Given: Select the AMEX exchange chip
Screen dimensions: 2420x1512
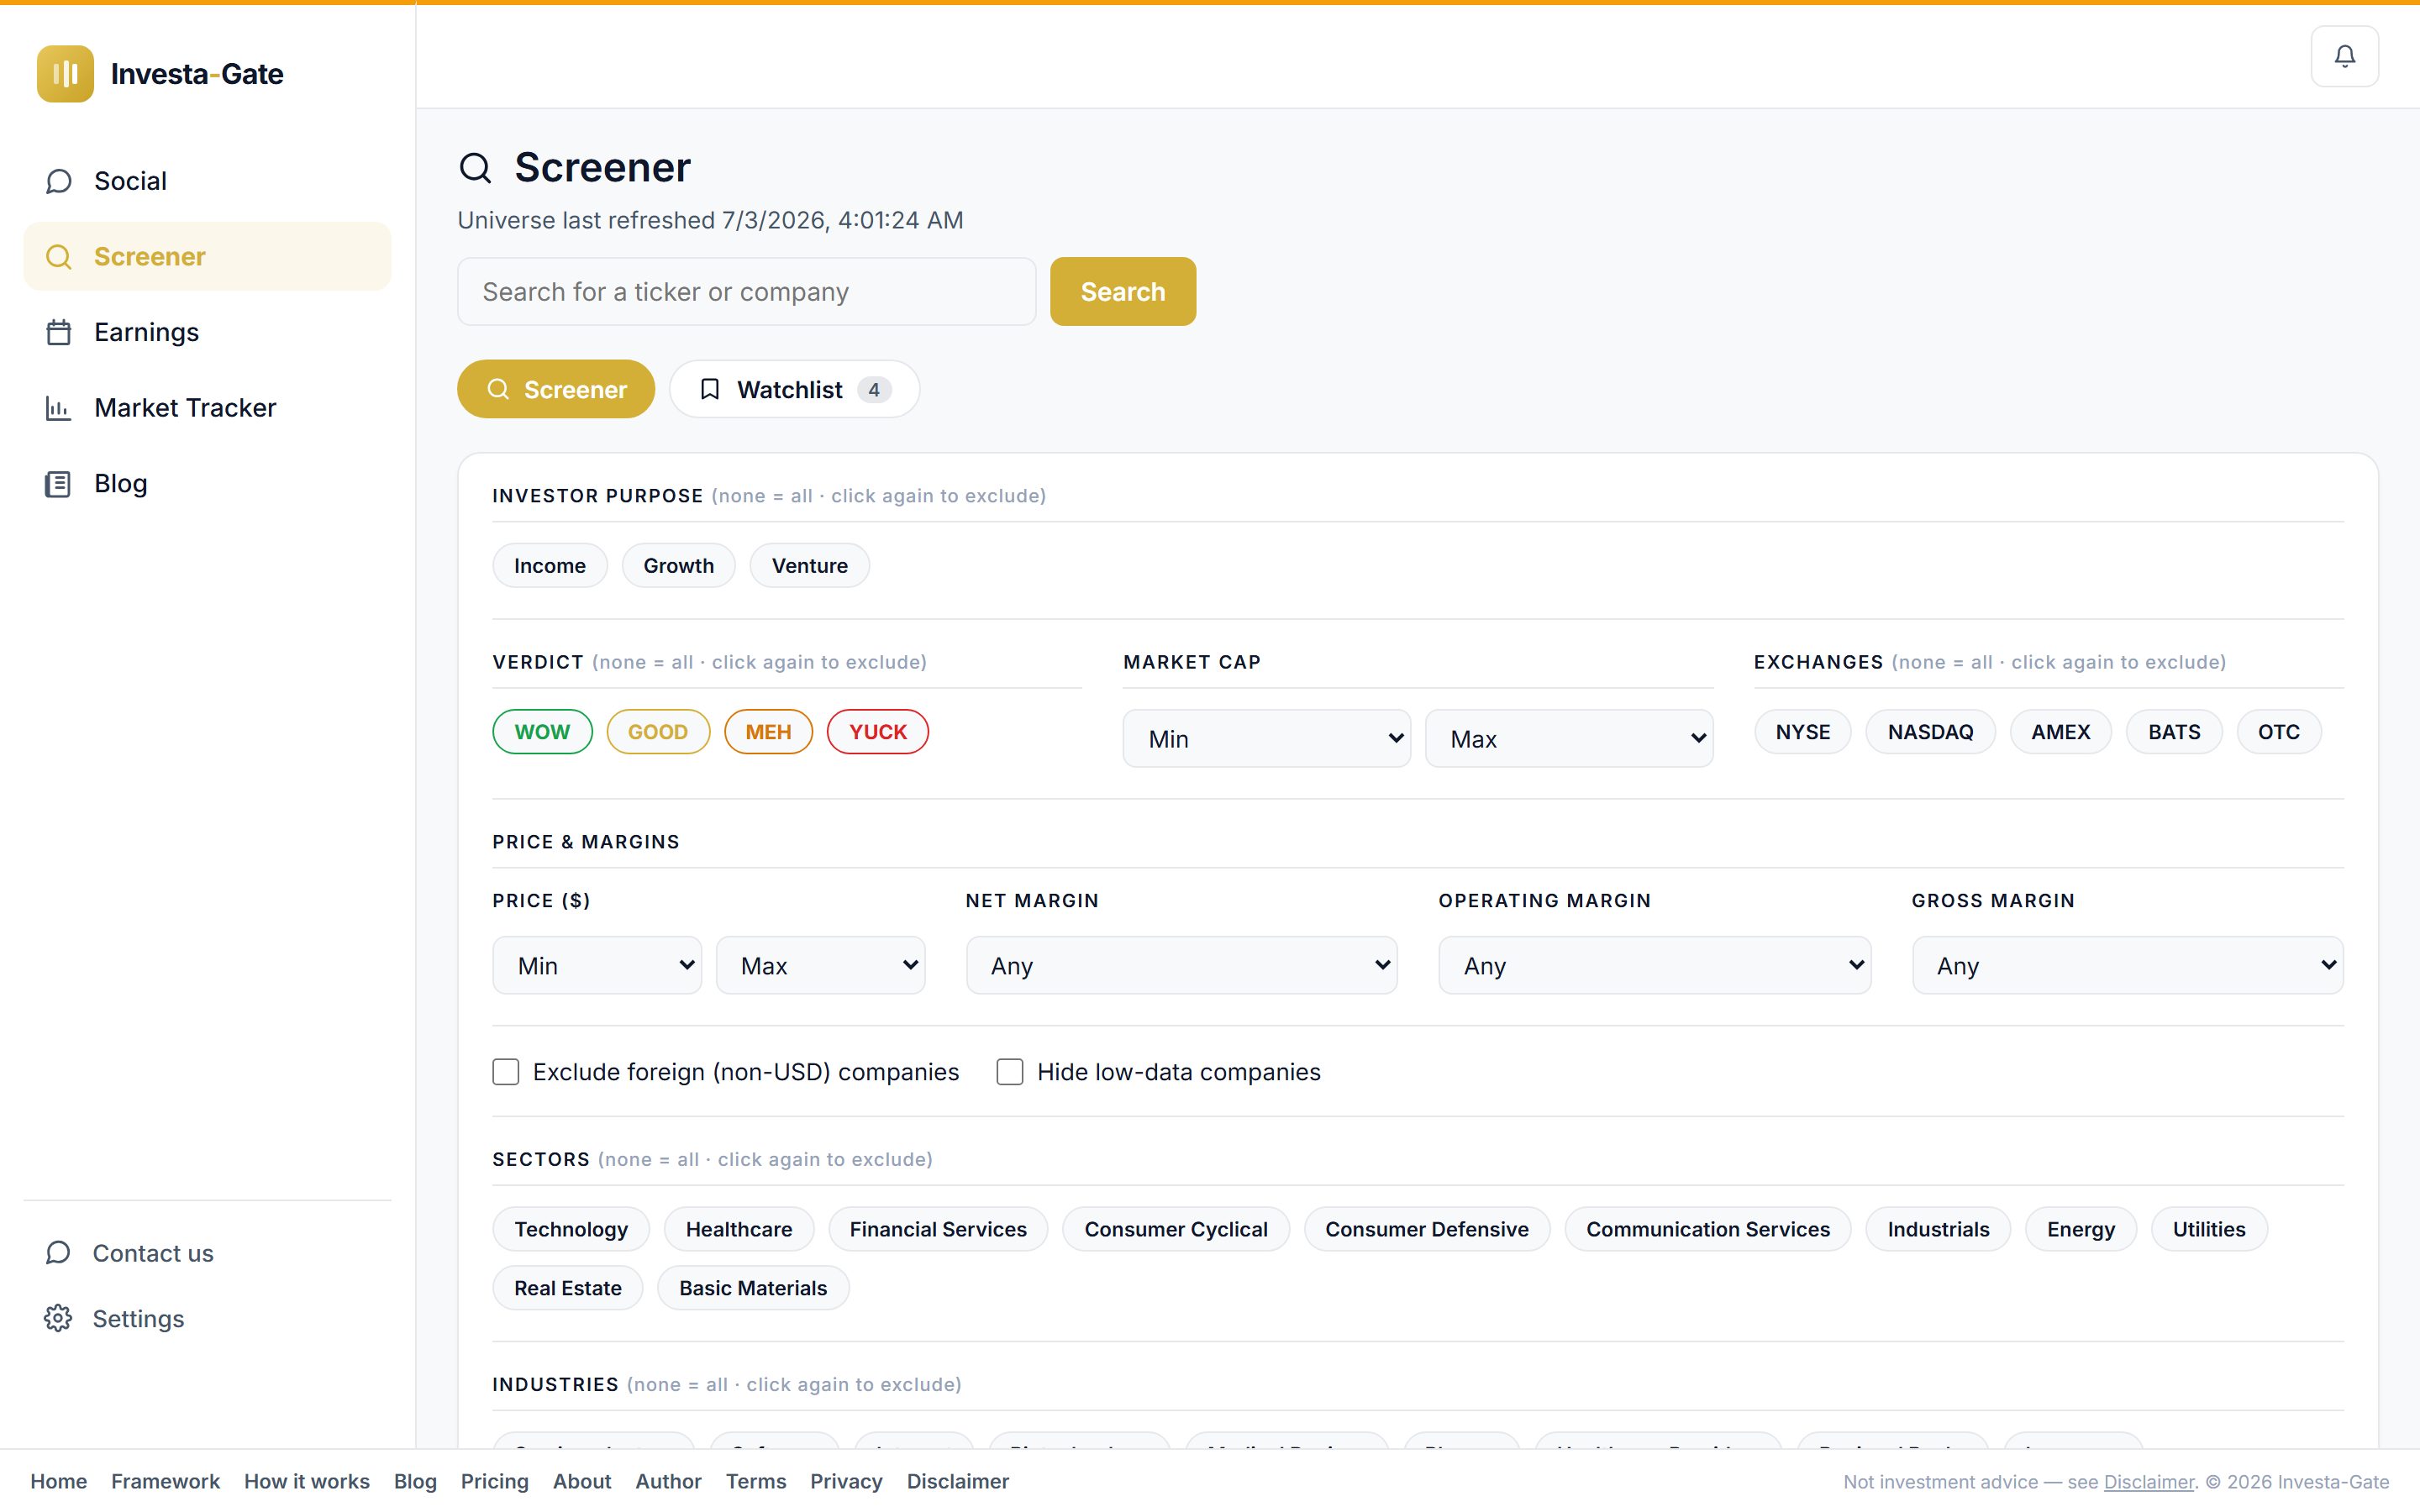Looking at the screenshot, I should click(2061, 732).
